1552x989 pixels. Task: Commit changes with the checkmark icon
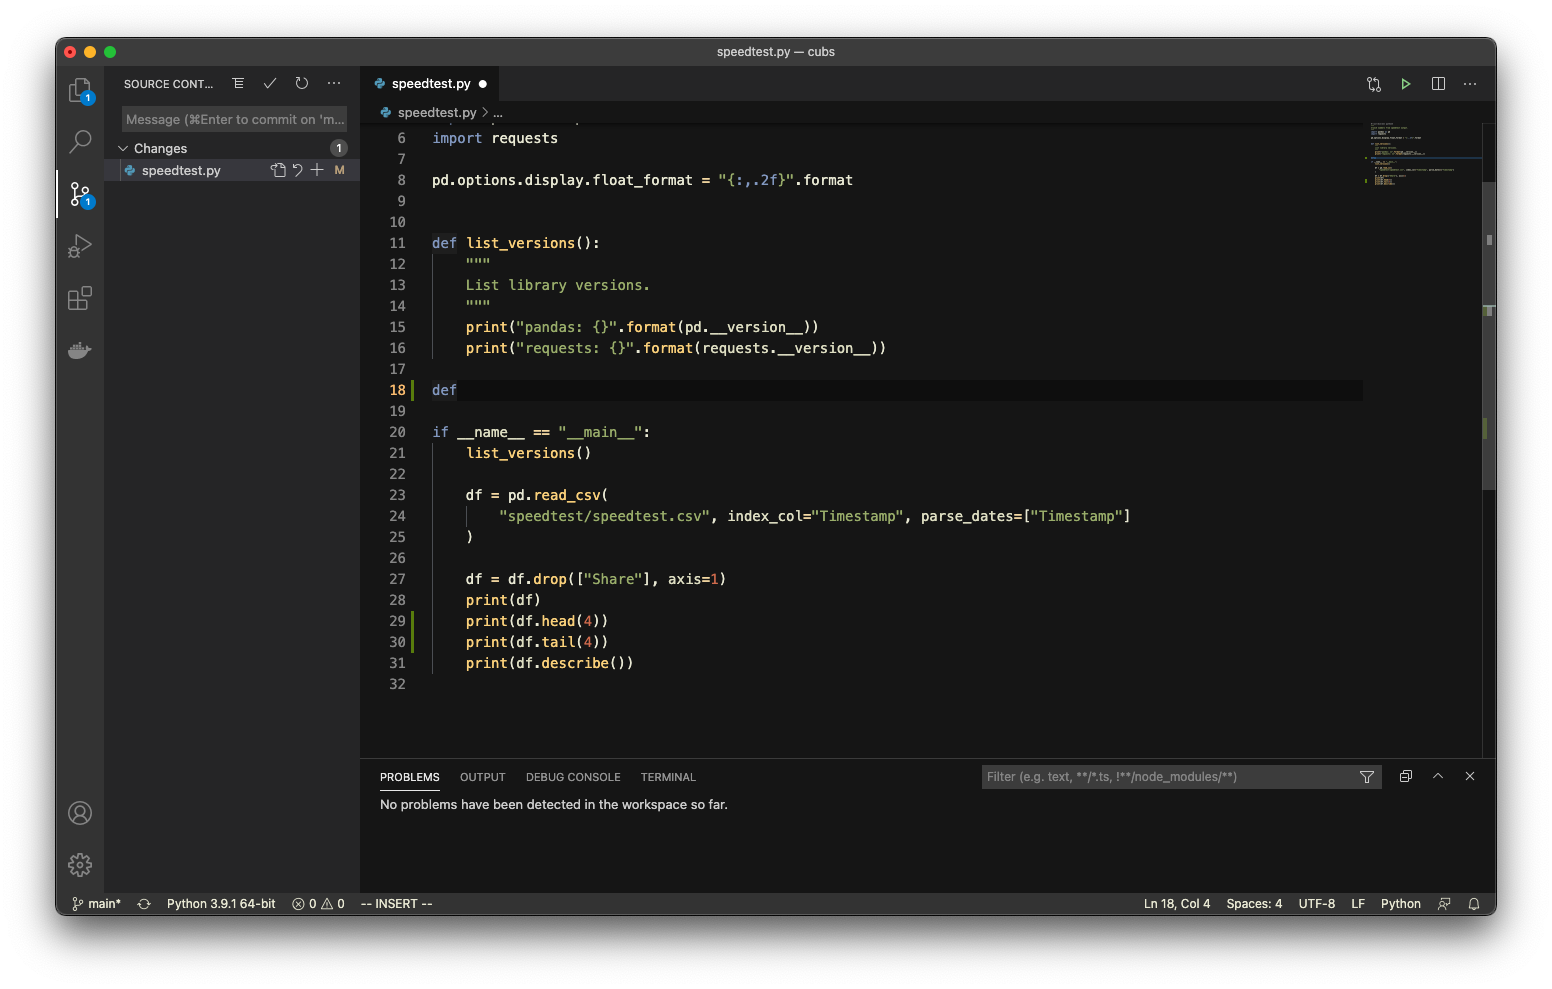(x=269, y=83)
